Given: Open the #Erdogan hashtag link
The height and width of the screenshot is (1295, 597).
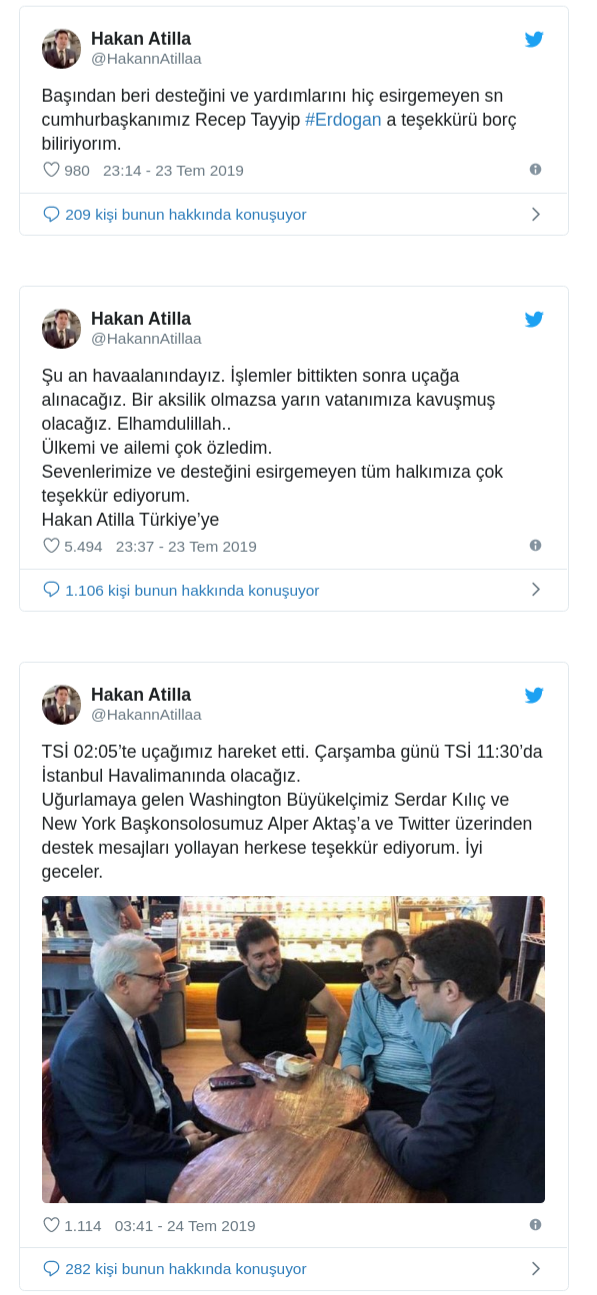Looking at the screenshot, I should (343, 120).
